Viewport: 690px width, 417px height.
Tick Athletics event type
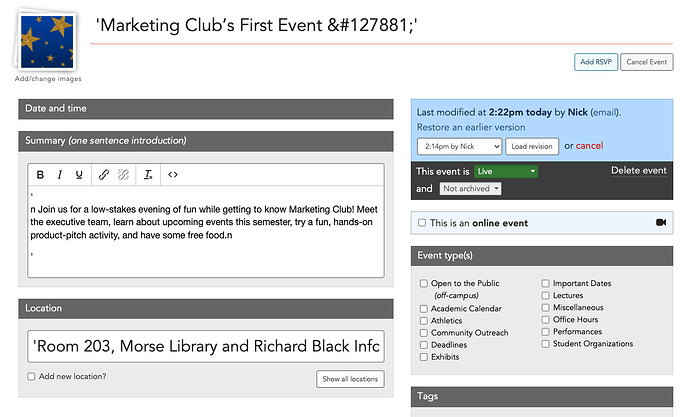[x=424, y=321]
